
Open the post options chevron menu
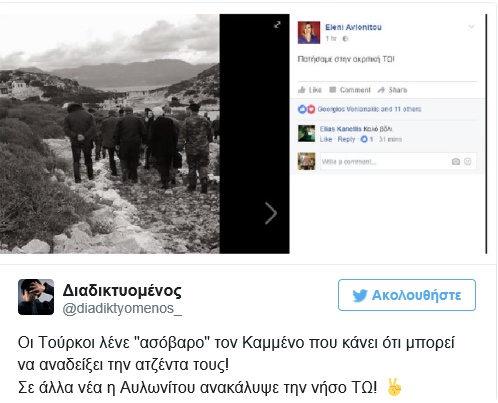pyautogui.click(x=471, y=27)
